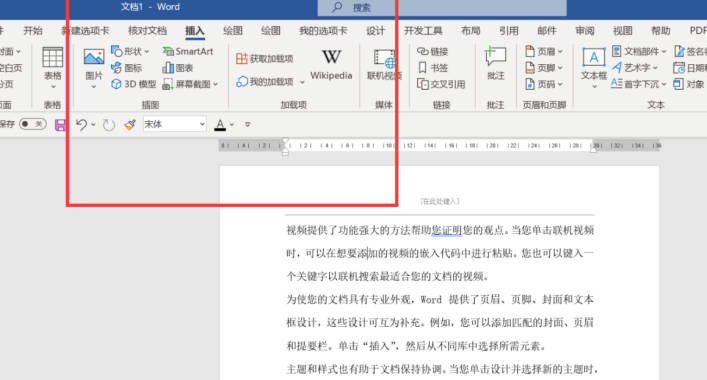Open the 形状 shapes gallery
This screenshot has height=380, width=707.
[130, 51]
